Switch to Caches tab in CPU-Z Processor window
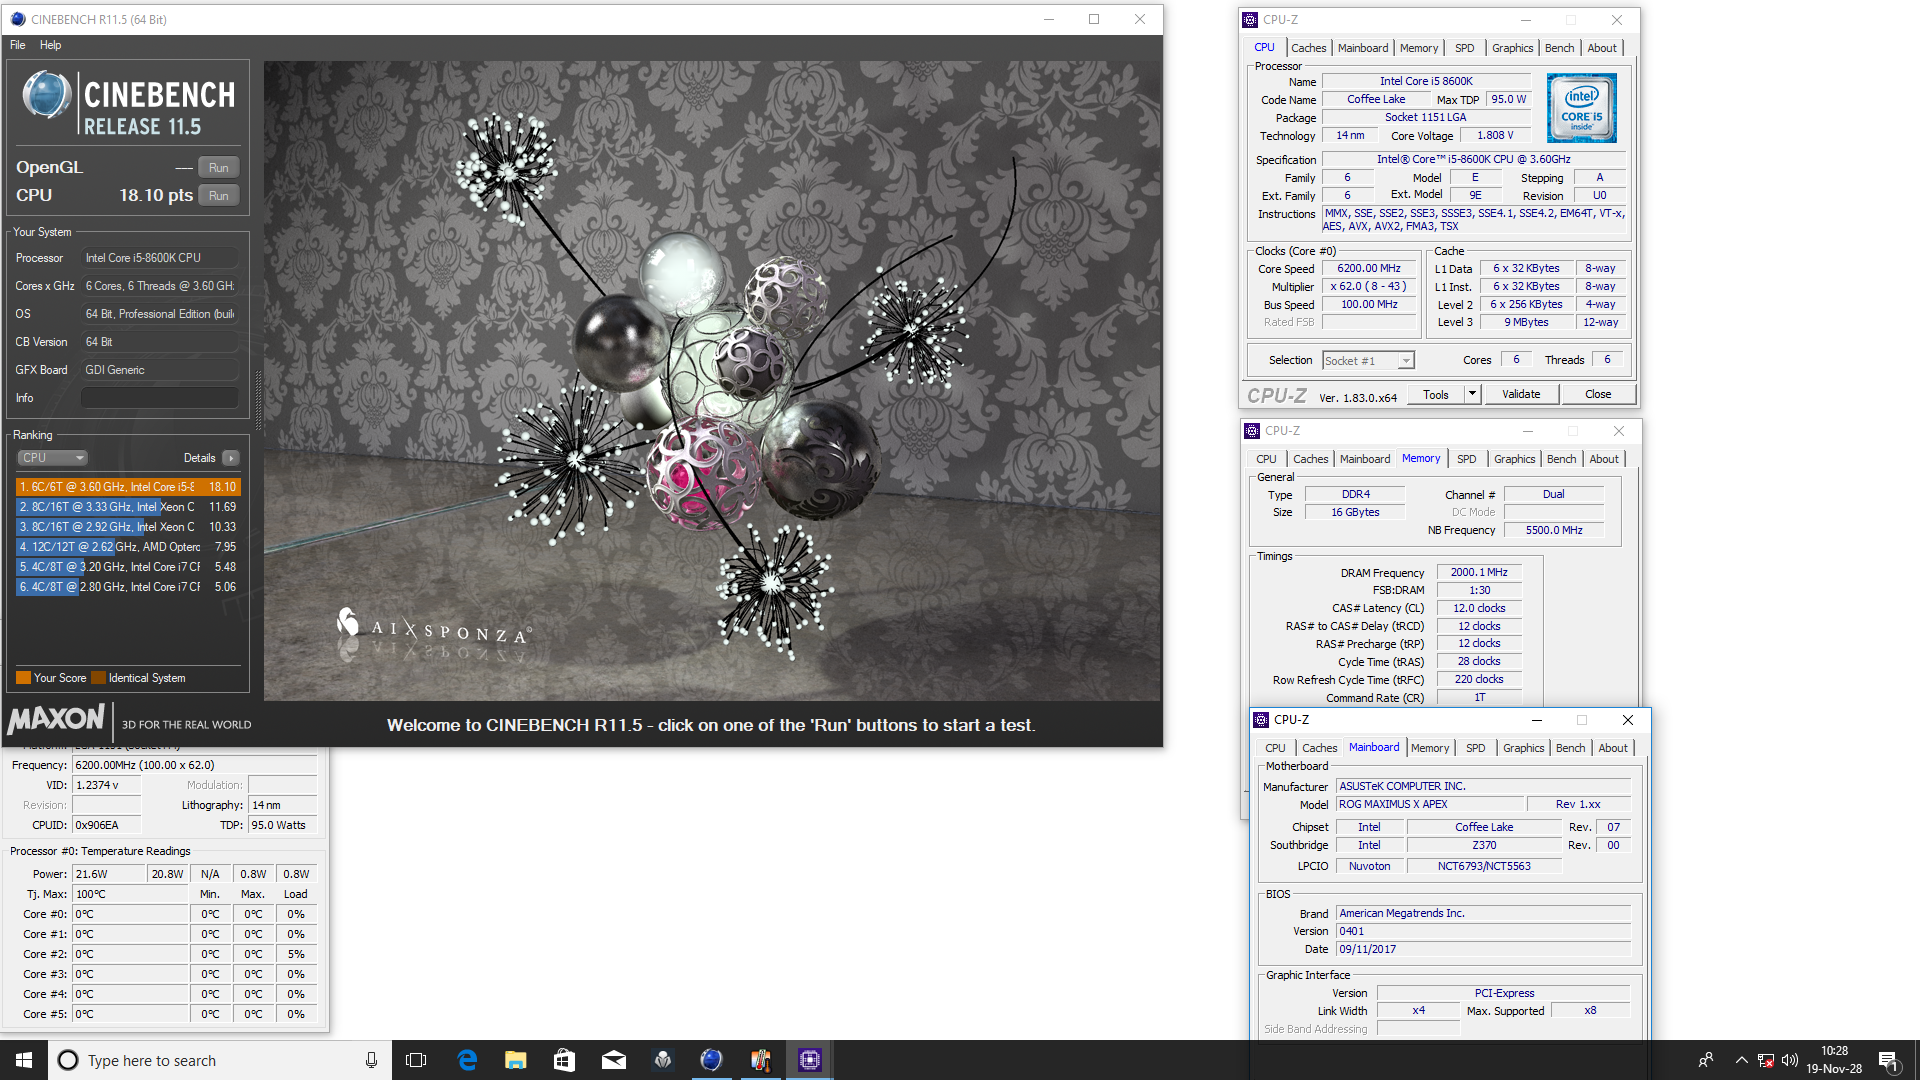 (x=1308, y=48)
